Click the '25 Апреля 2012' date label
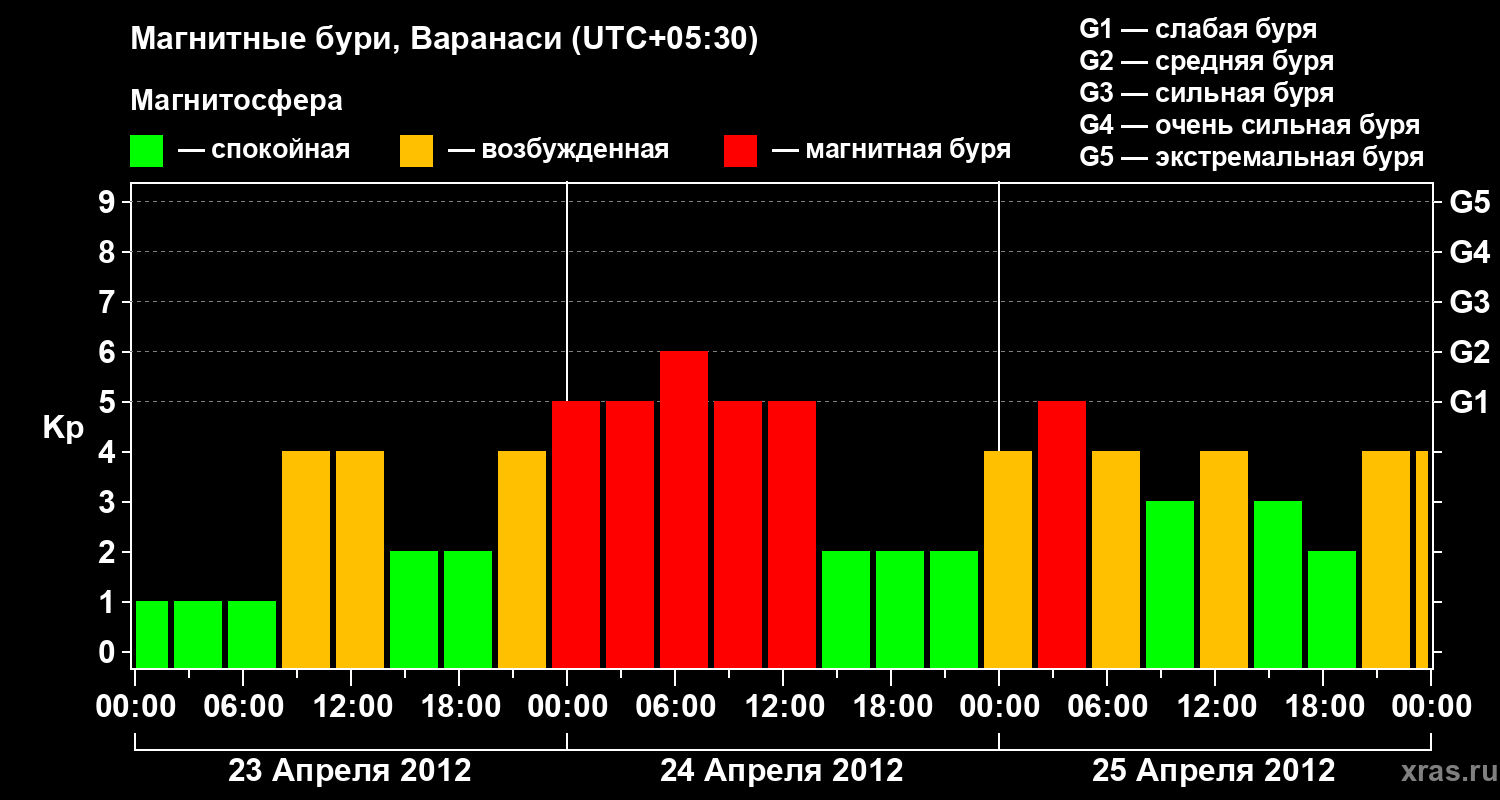The height and width of the screenshot is (800, 1500). (x=1214, y=771)
